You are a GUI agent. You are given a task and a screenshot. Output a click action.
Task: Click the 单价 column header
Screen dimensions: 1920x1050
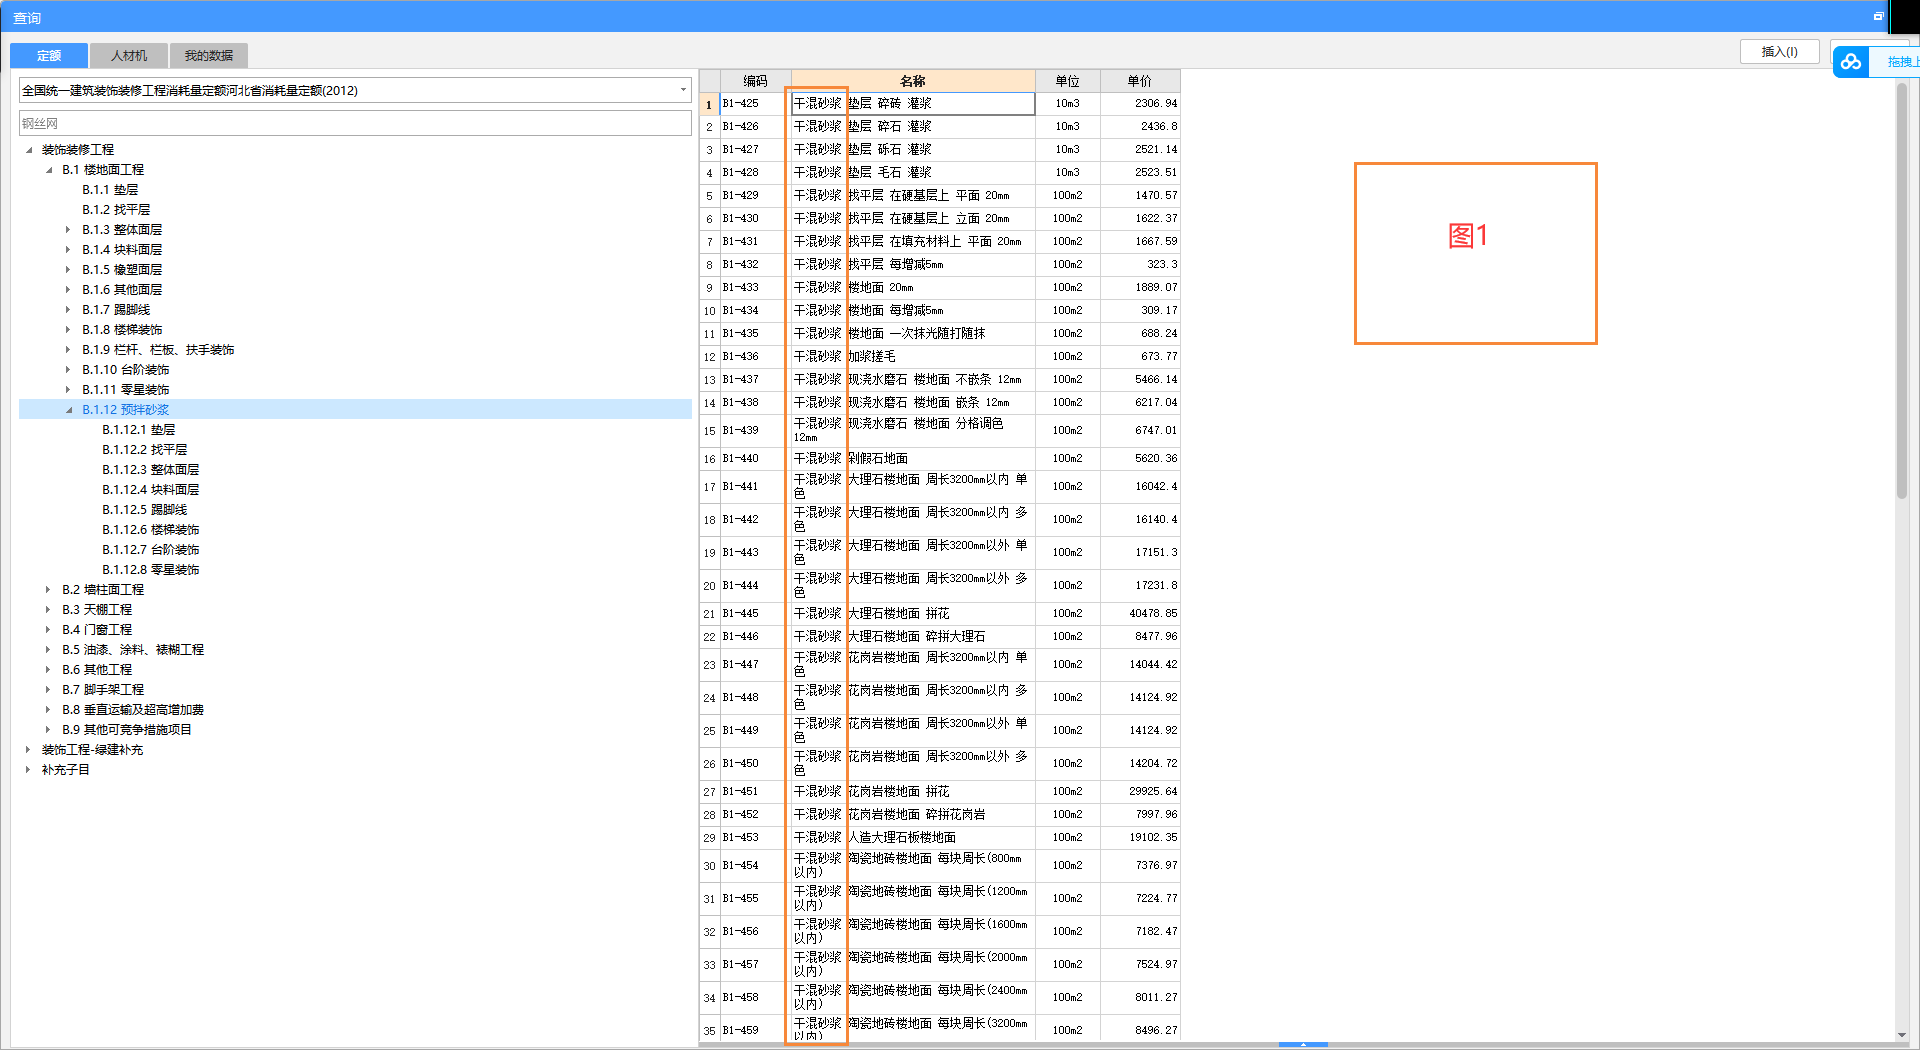tap(1140, 81)
